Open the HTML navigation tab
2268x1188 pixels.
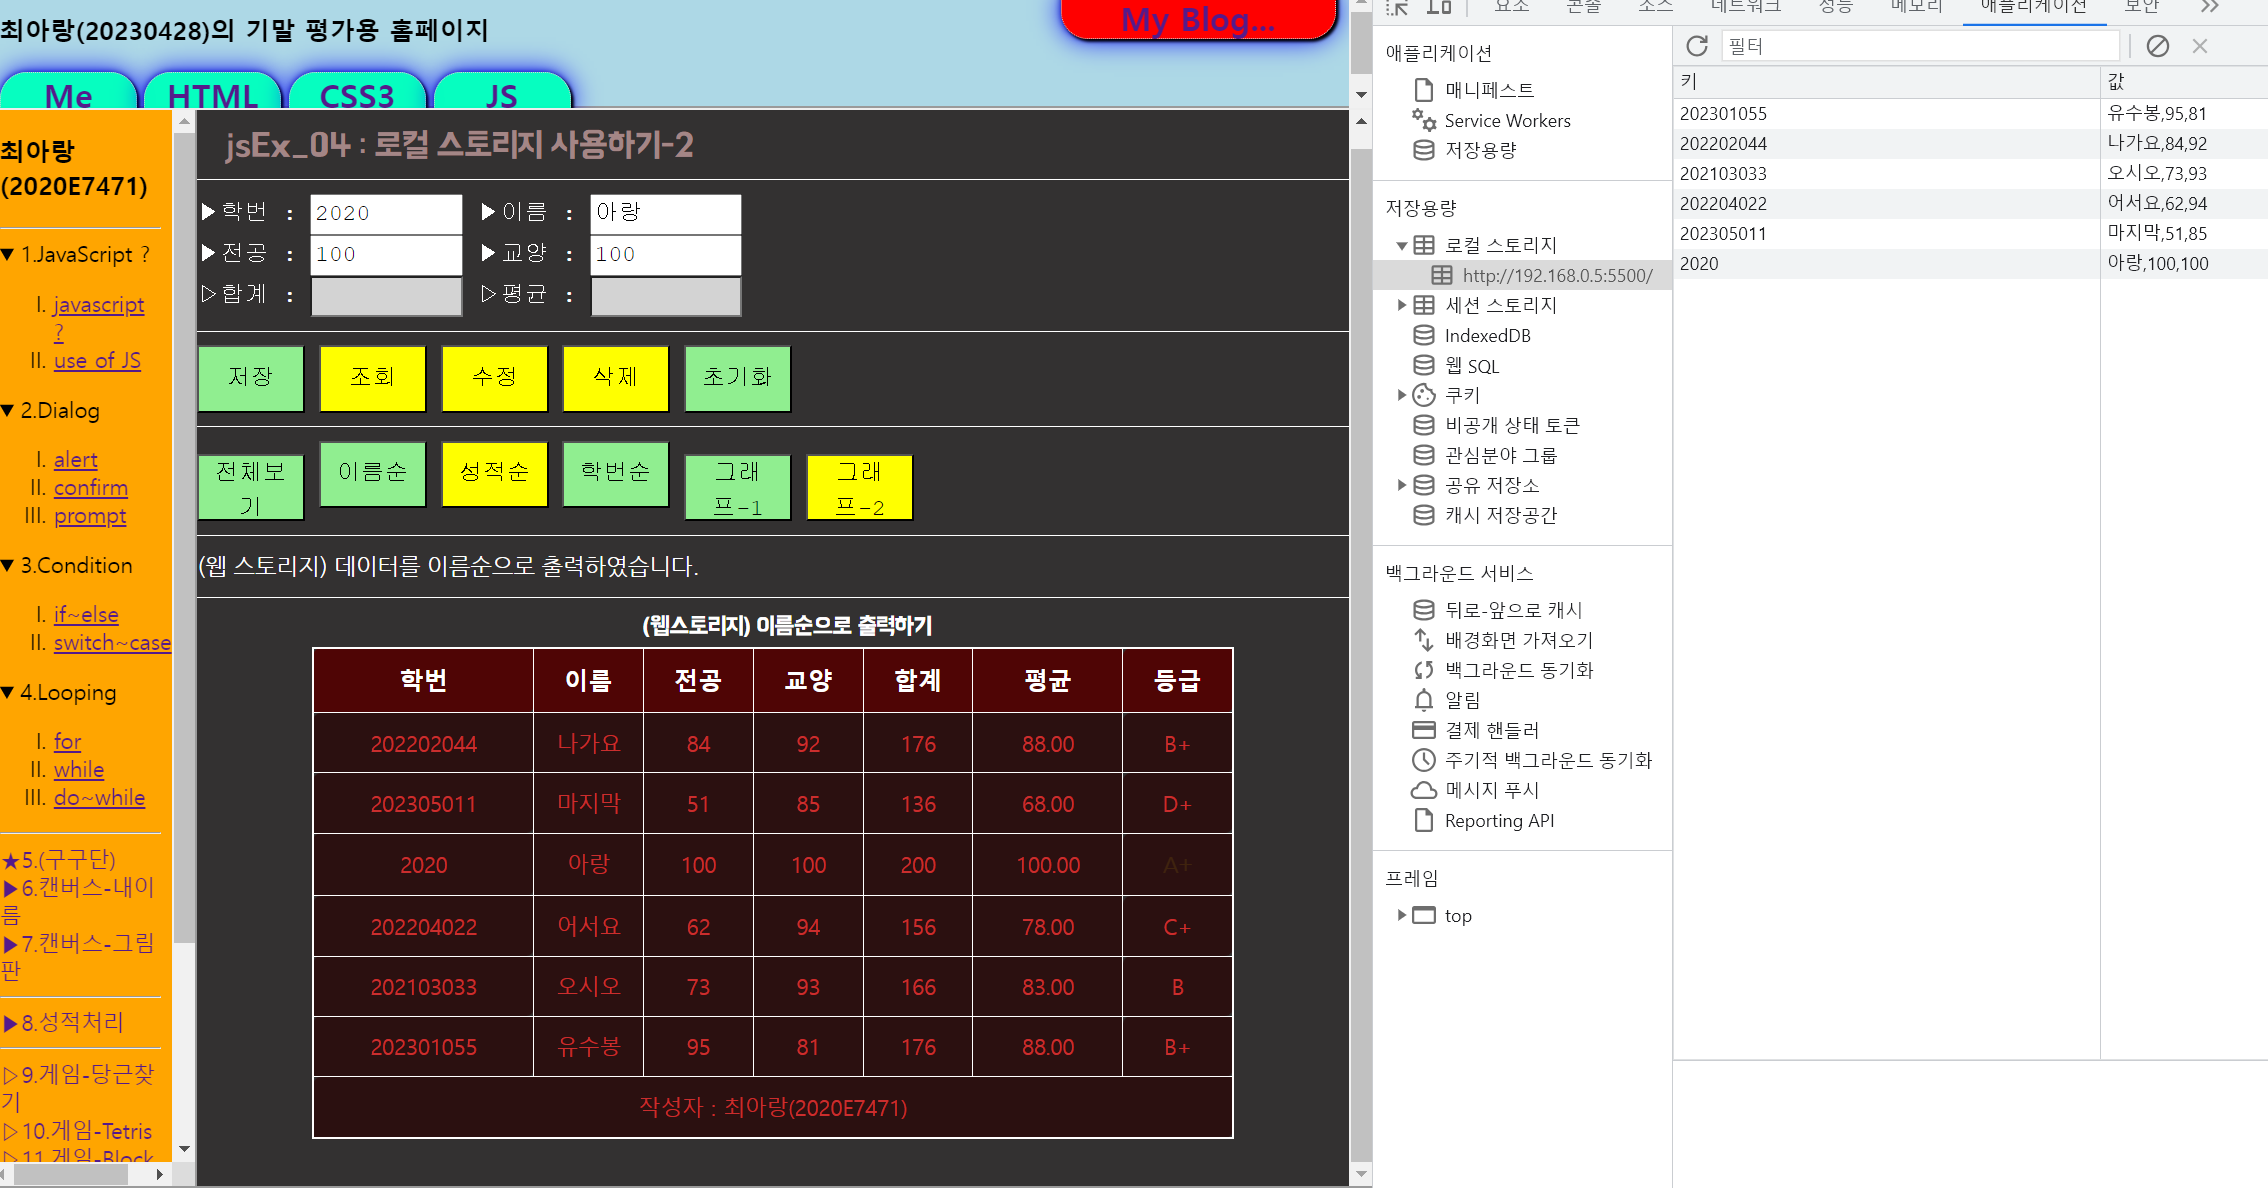point(213,95)
